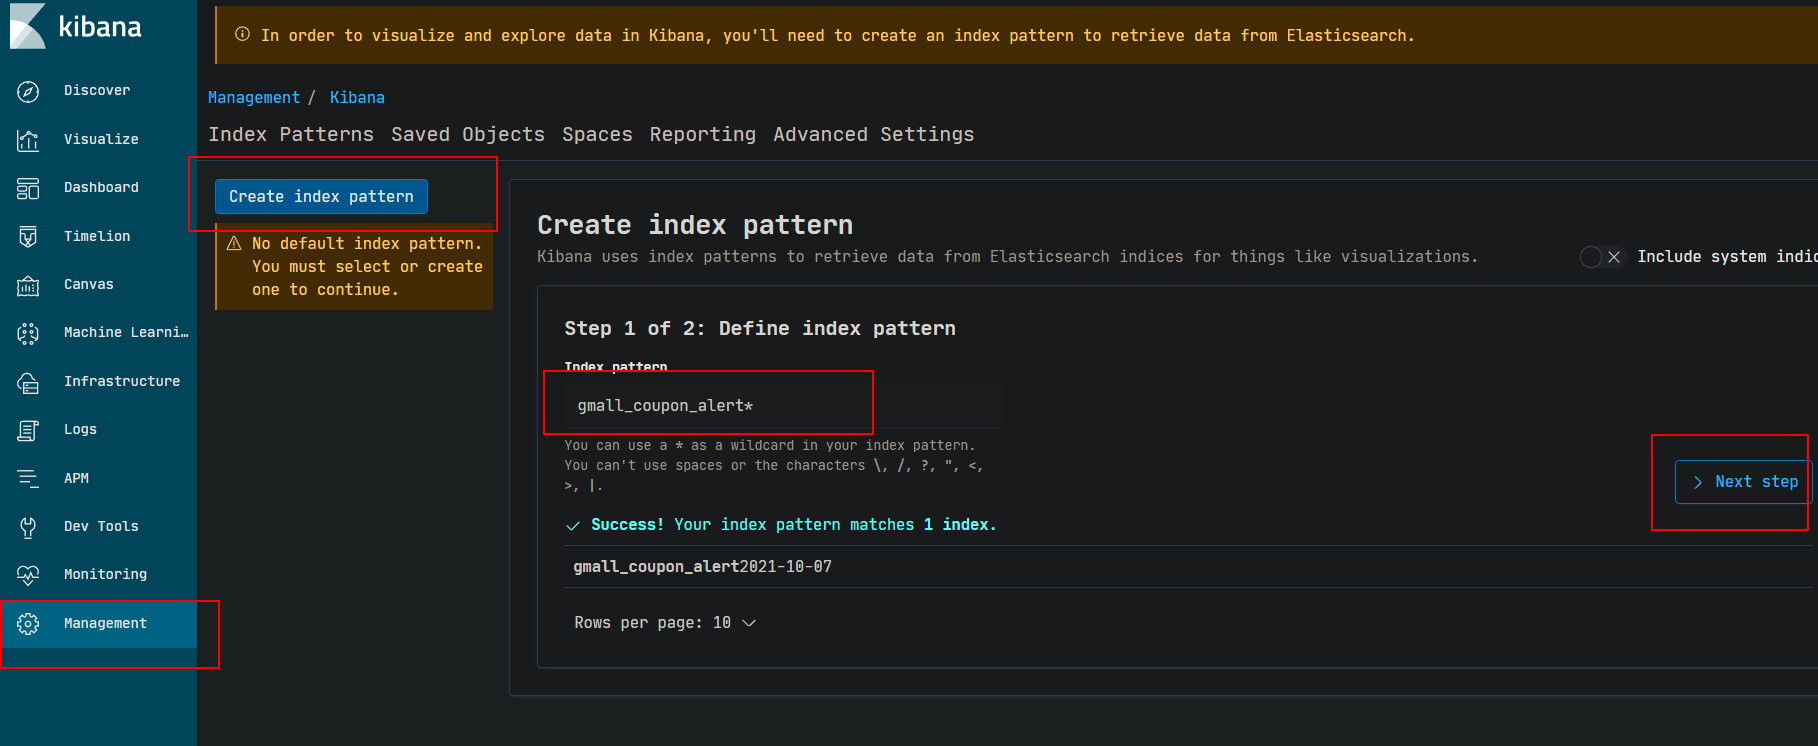Open Discover via its compass icon
Screen dimensions: 1818x746
[28, 91]
